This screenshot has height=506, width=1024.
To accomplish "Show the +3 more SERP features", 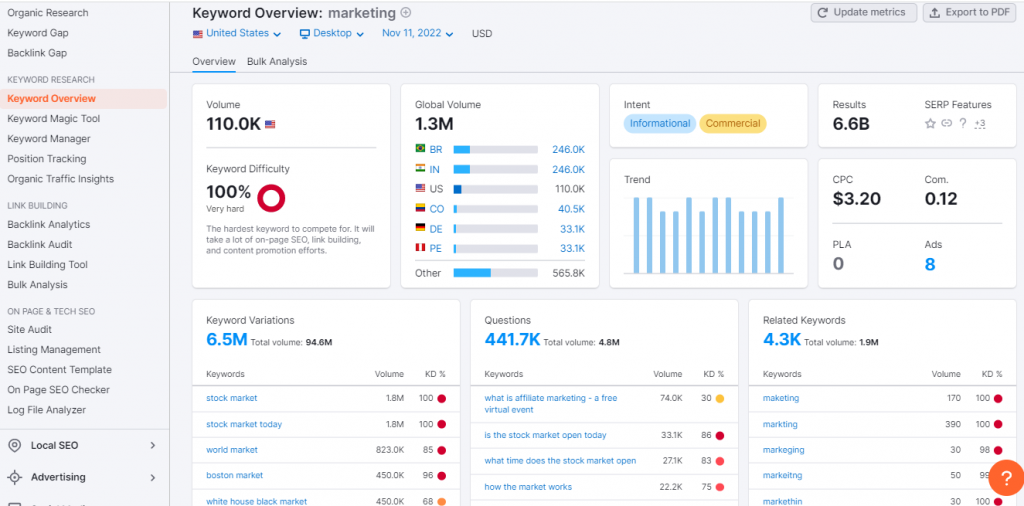I will (x=980, y=123).
